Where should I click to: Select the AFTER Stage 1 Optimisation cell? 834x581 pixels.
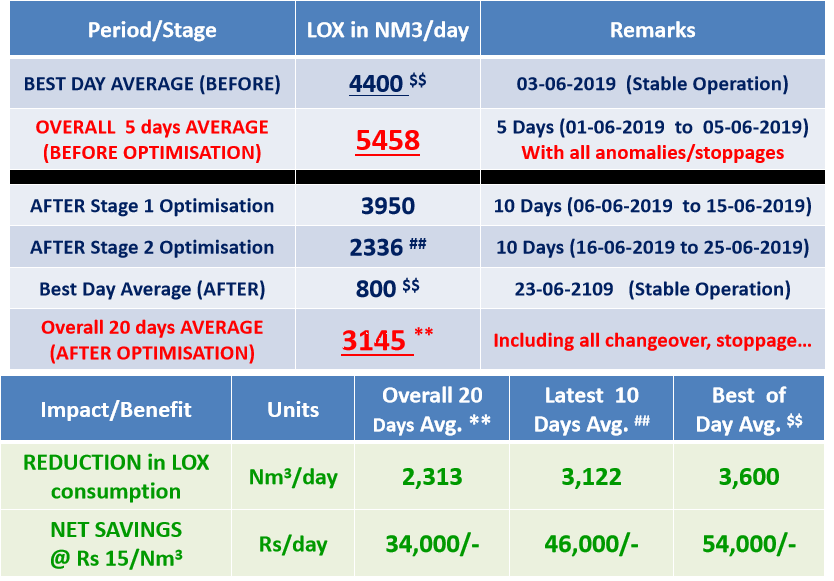(152, 206)
